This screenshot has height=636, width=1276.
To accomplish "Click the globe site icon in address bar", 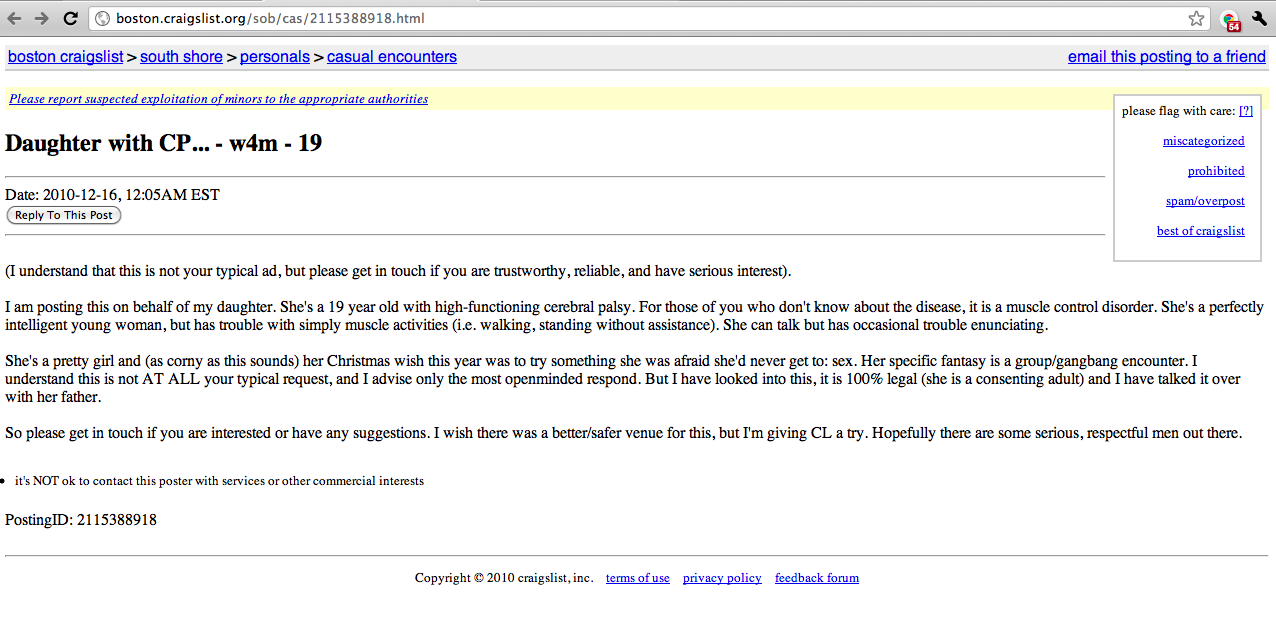I will [101, 18].
